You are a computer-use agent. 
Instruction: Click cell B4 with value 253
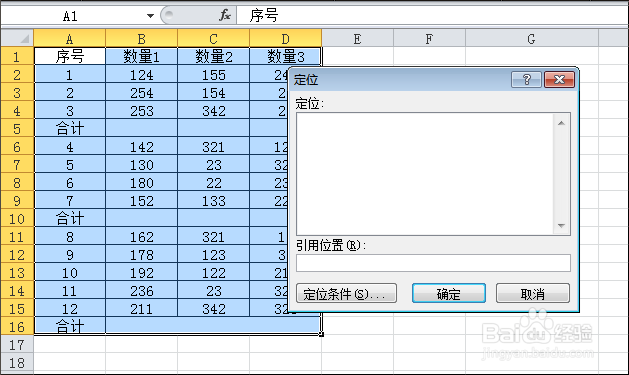(x=142, y=111)
